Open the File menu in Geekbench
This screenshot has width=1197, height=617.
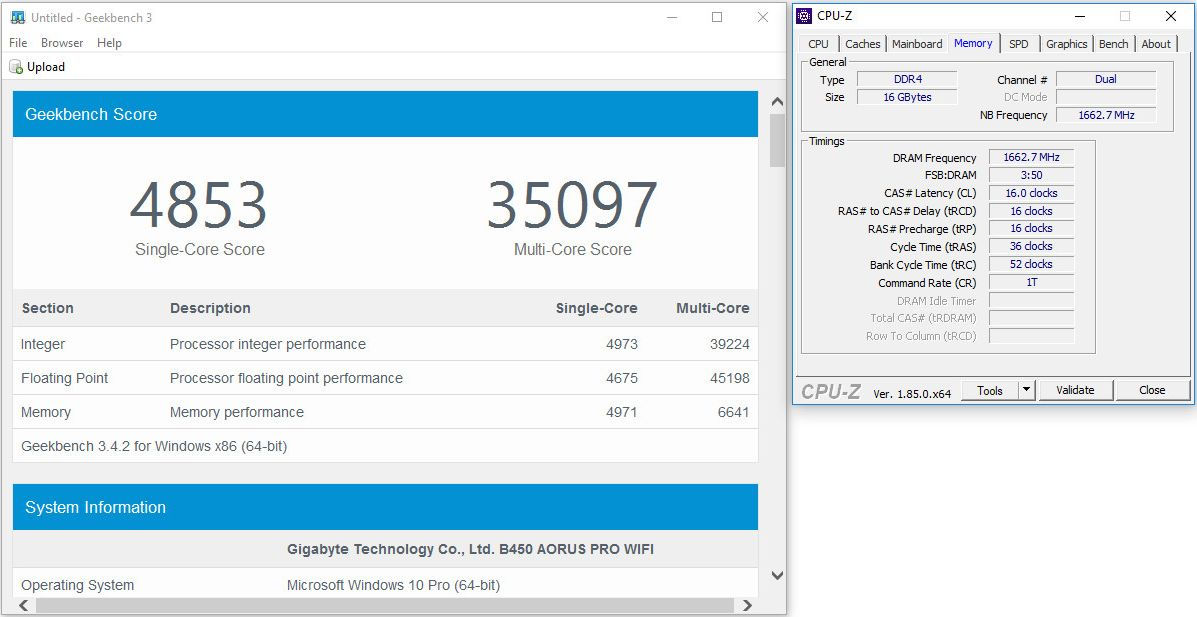pos(18,43)
